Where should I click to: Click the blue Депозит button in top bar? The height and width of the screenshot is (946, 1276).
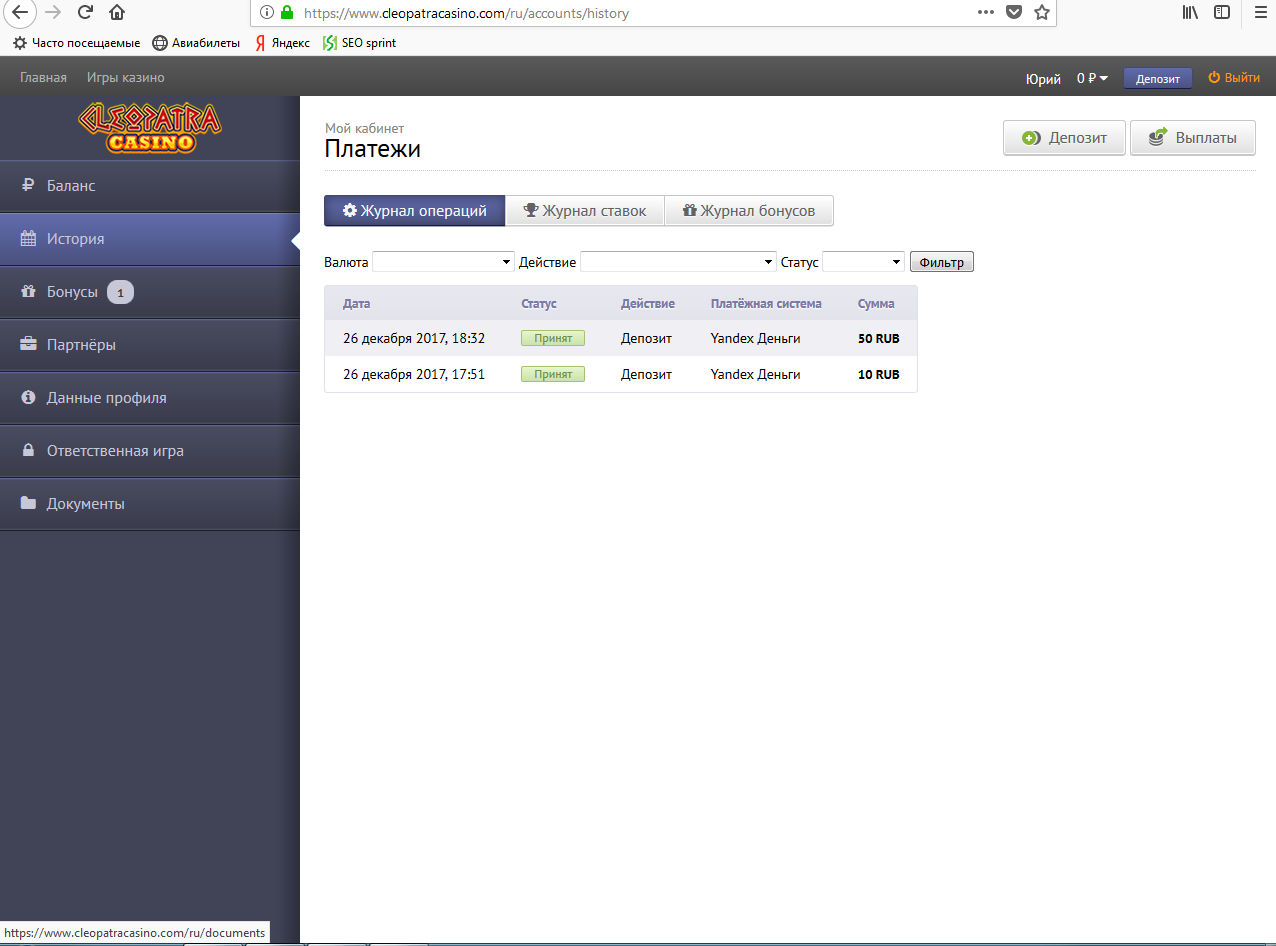(1158, 78)
